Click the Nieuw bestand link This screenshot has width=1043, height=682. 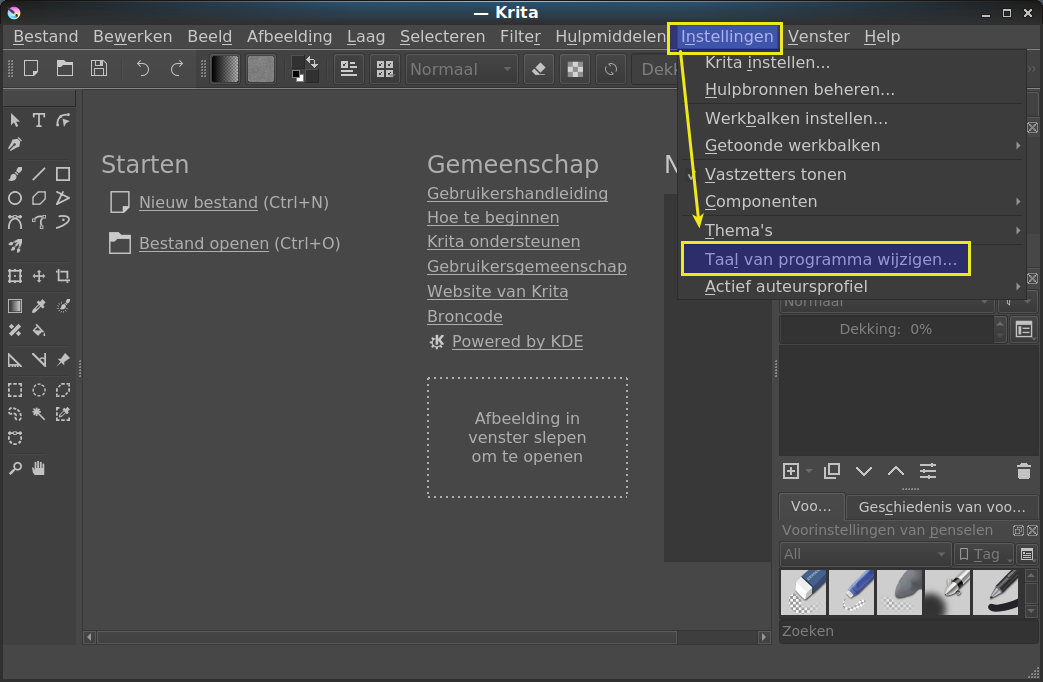coord(198,202)
